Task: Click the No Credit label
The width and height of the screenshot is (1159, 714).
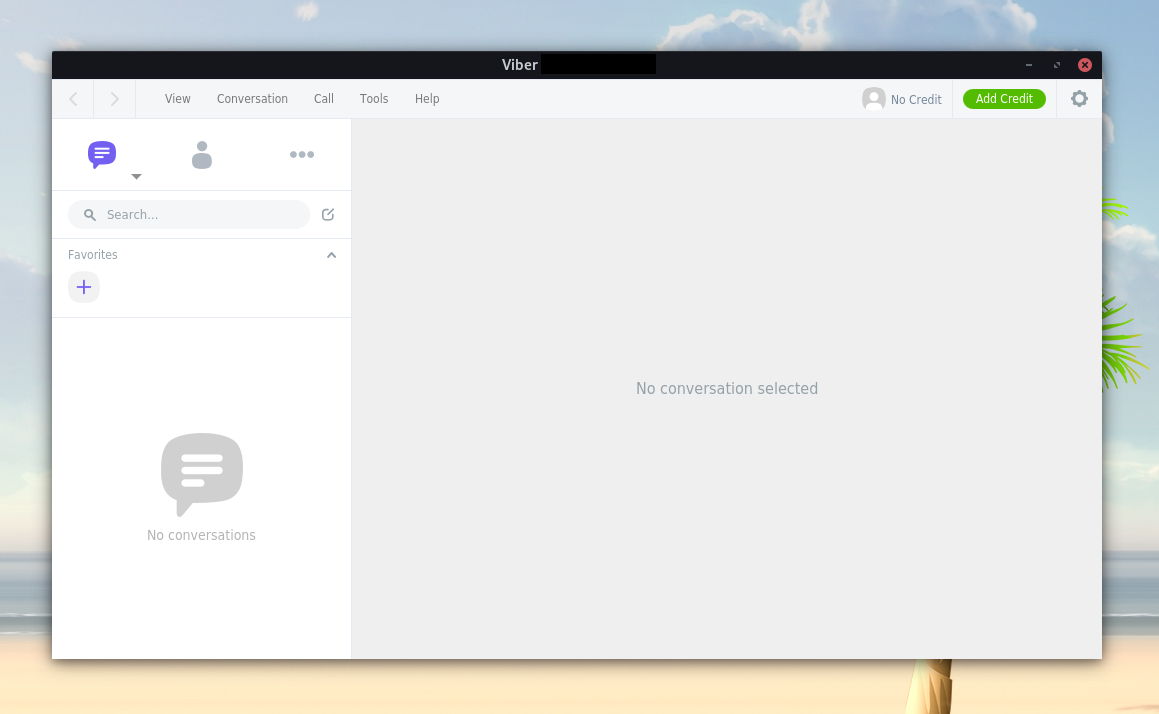Action: (916, 100)
